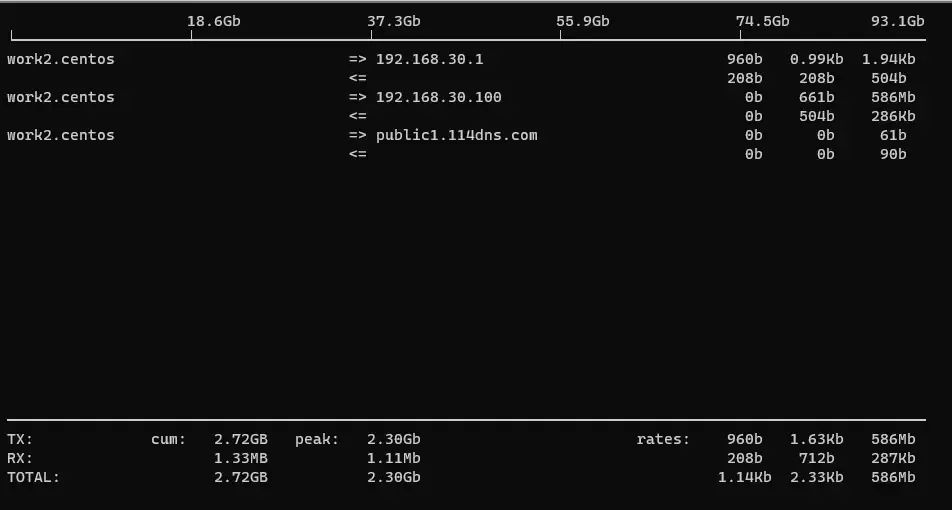Click the 1.11Mb peak RX value

393,458
